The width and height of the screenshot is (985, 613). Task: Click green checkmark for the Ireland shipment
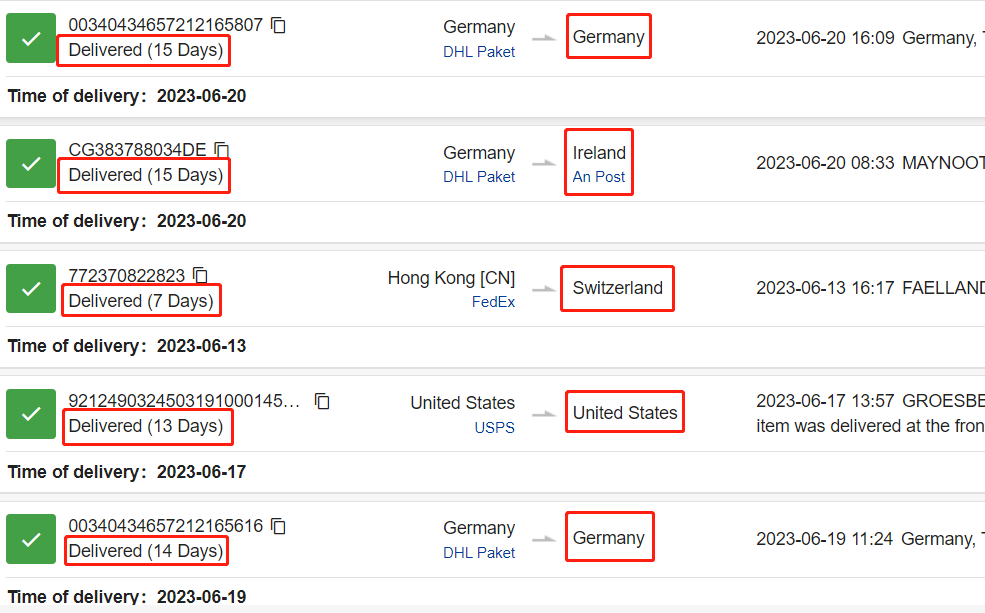tap(31, 163)
